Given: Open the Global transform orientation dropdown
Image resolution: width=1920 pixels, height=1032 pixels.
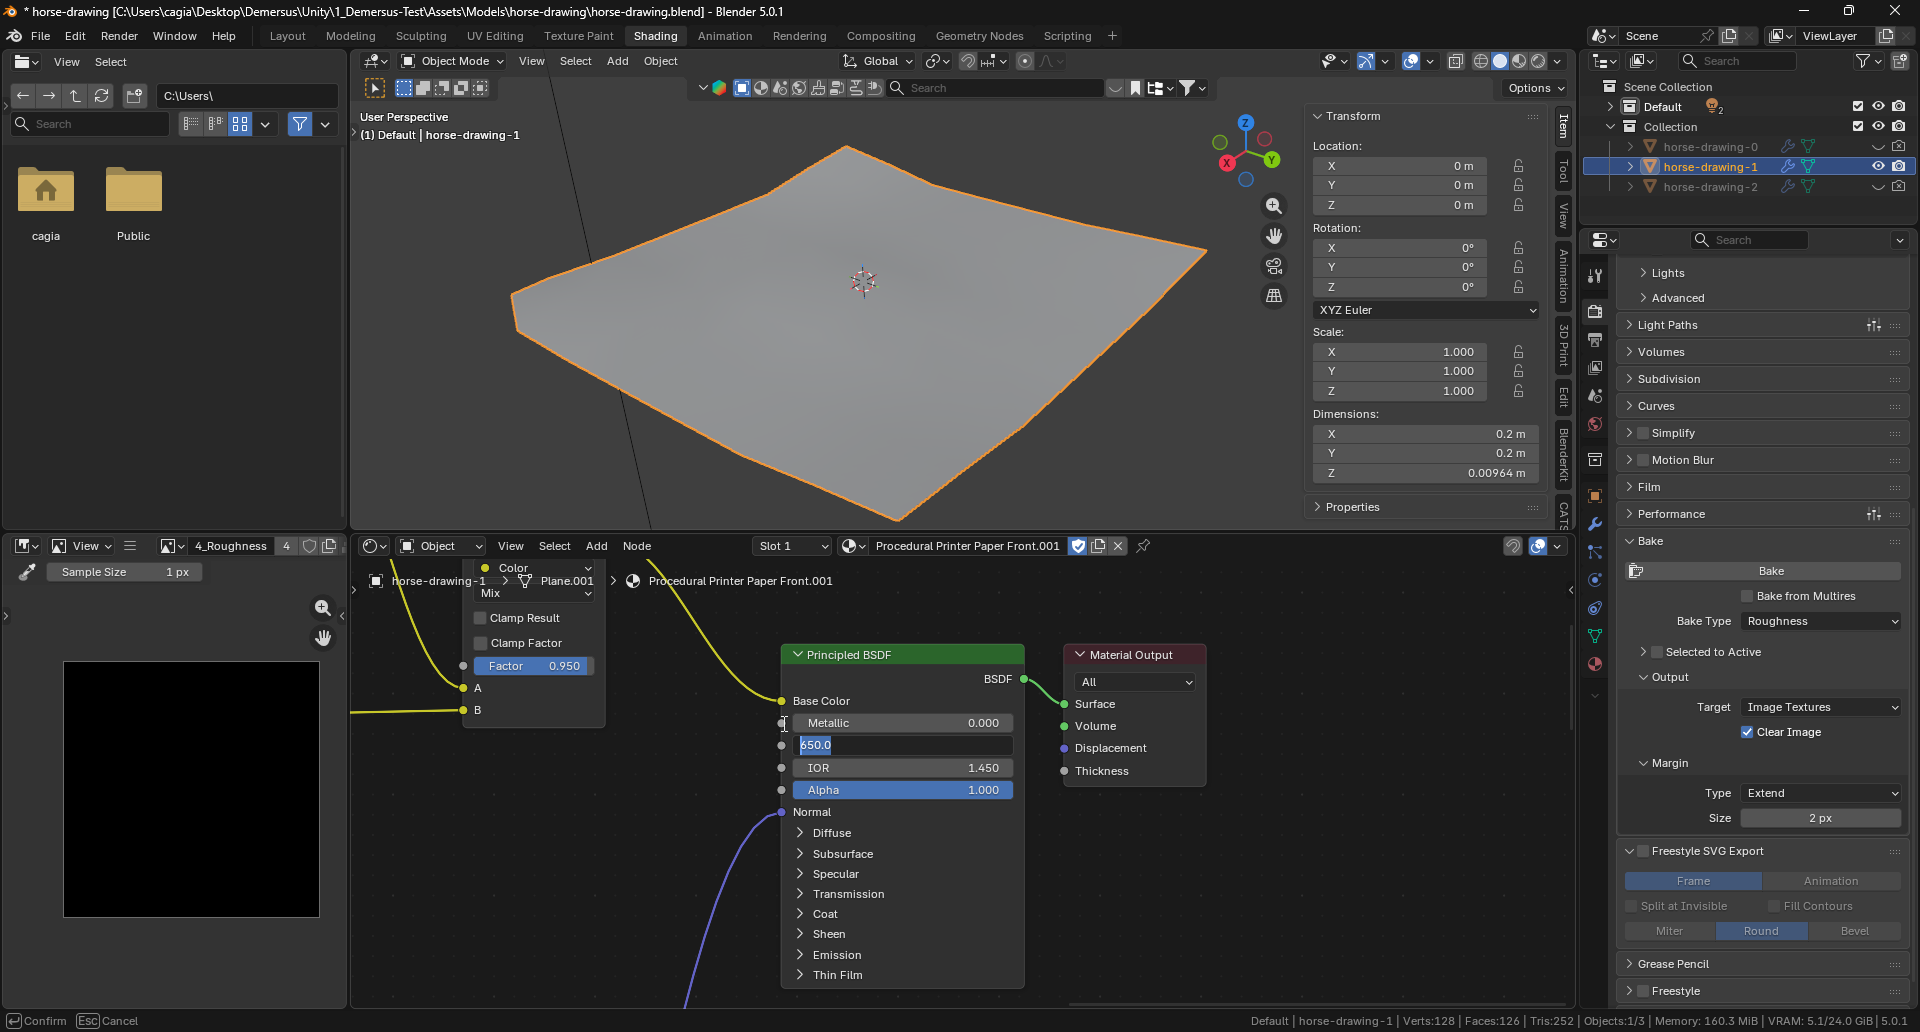Looking at the screenshot, I should (879, 61).
